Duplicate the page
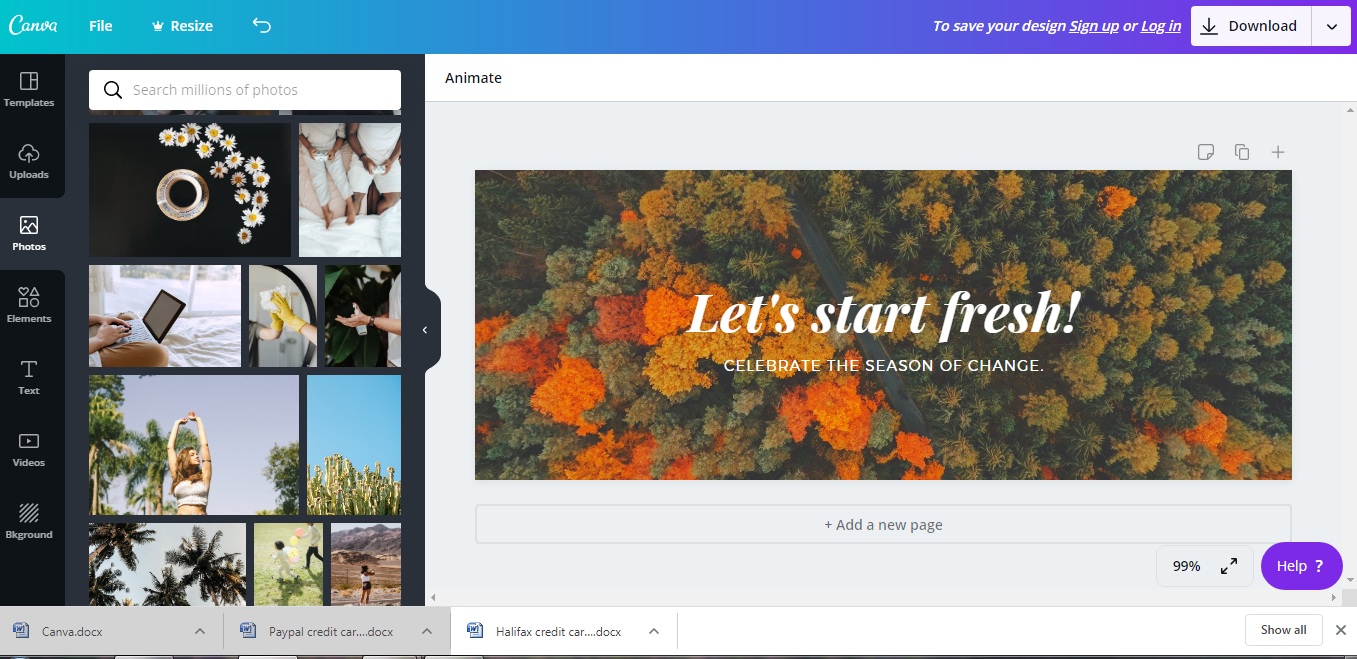1357x659 pixels. pos(1242,152)
